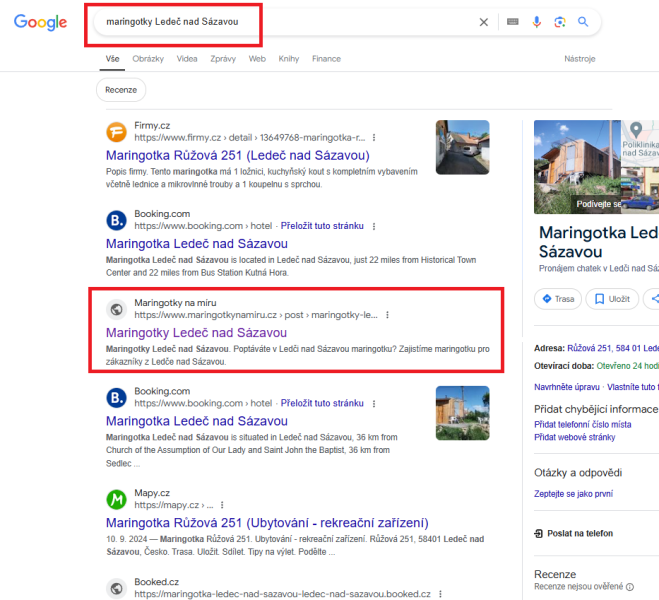
Task: Switch to the Videa tab
Action: coord(187,59)
